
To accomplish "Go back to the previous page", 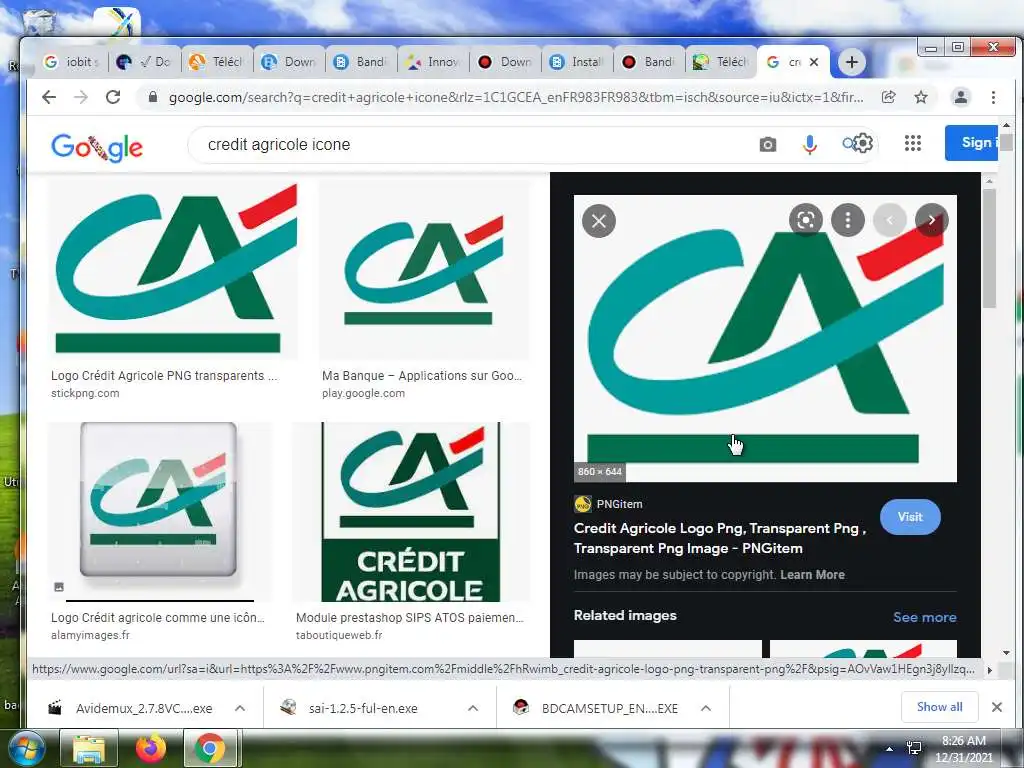I will pyautogui.click(x=49, y=97).
